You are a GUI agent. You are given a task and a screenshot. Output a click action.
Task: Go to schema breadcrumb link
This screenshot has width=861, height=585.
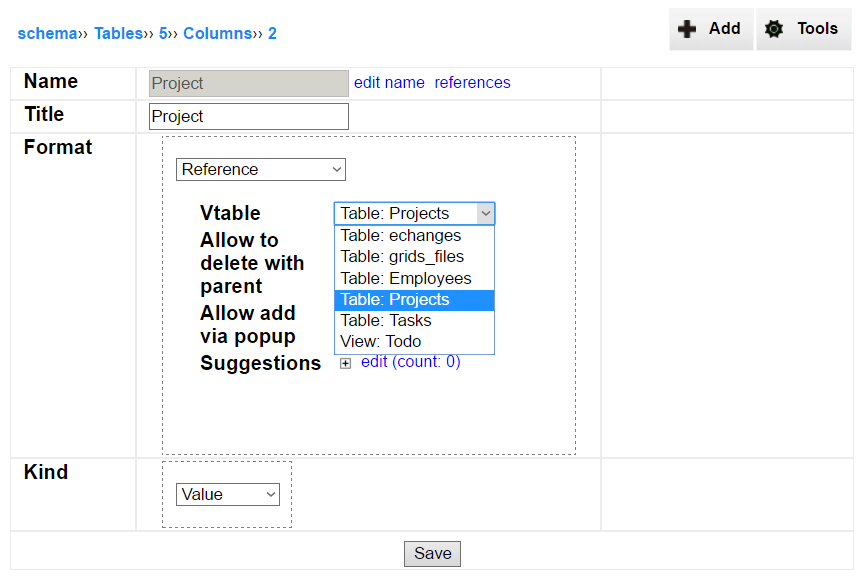click(47, 34)
